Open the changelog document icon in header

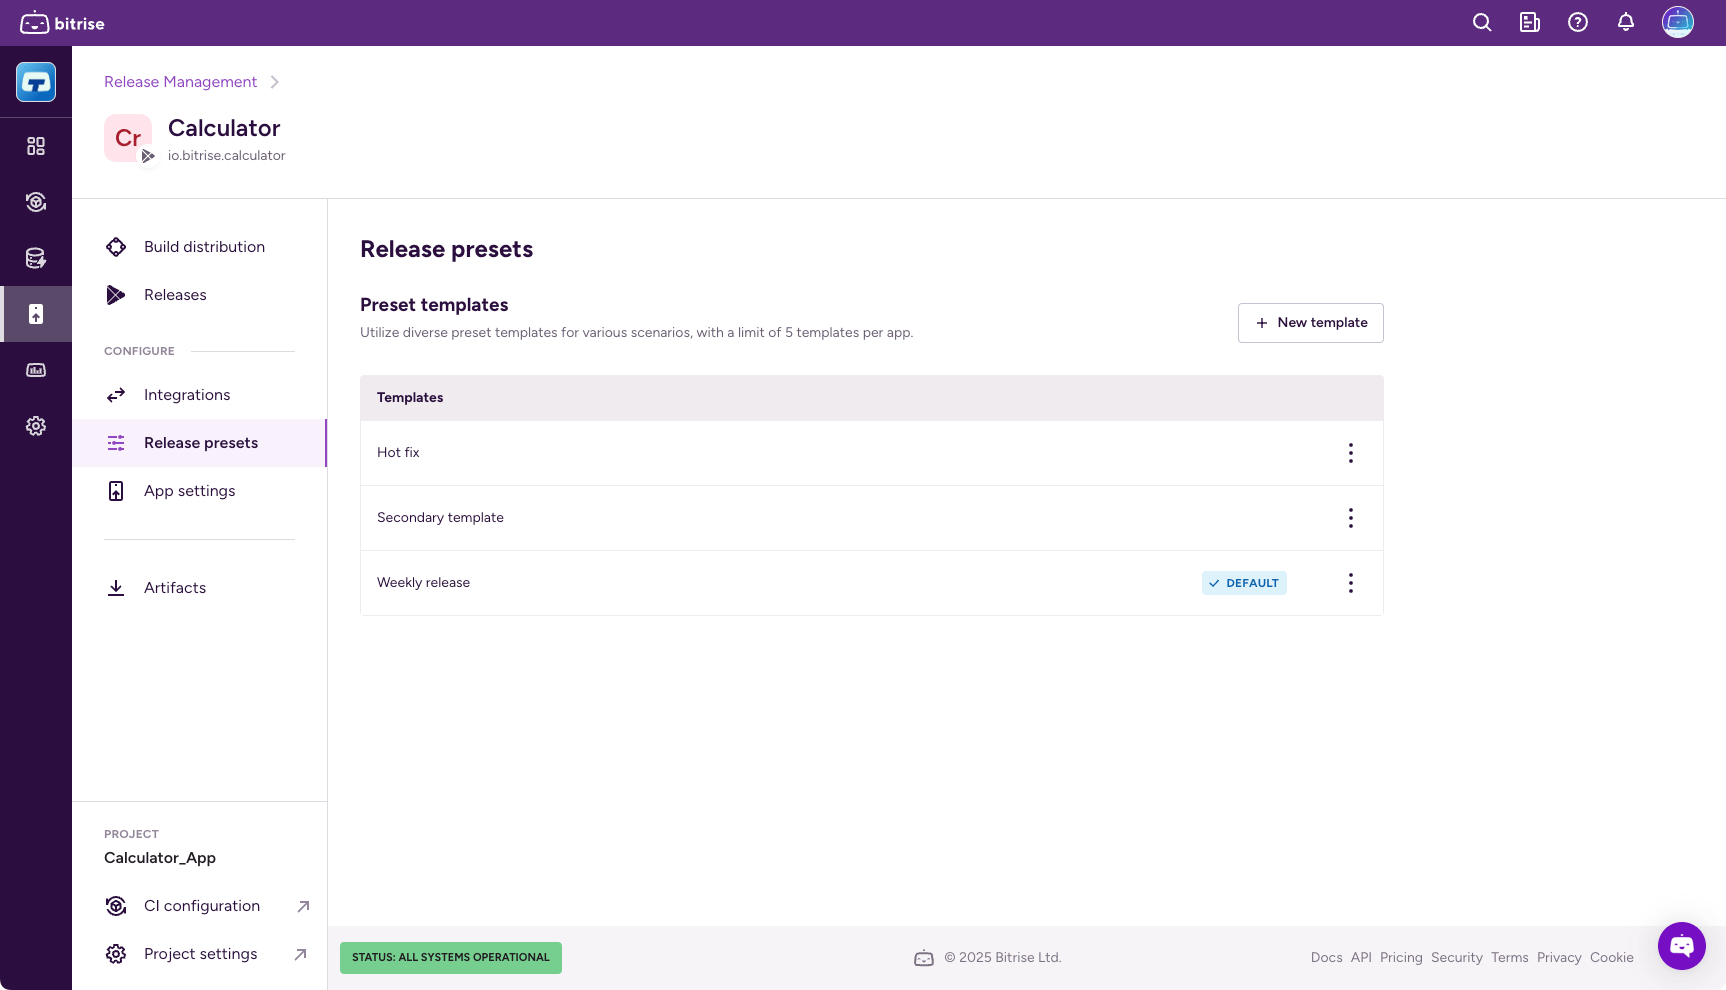click(x=1530, y=22)
